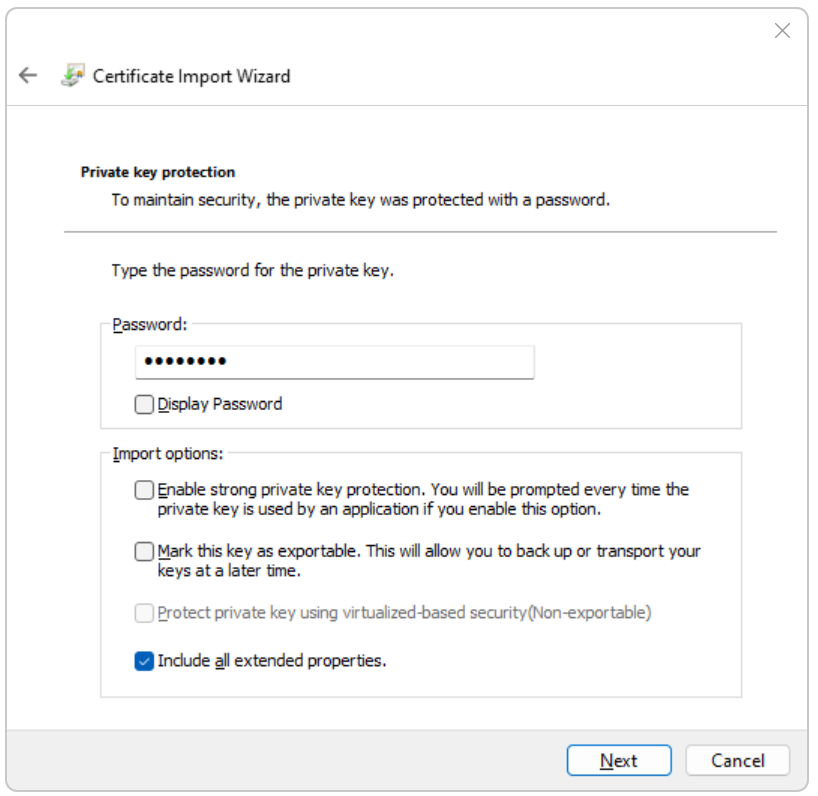The height and width of the screenshot is (796, 818).
Task: Tick Enable strong private key protection box
Action: coord(145,490)
